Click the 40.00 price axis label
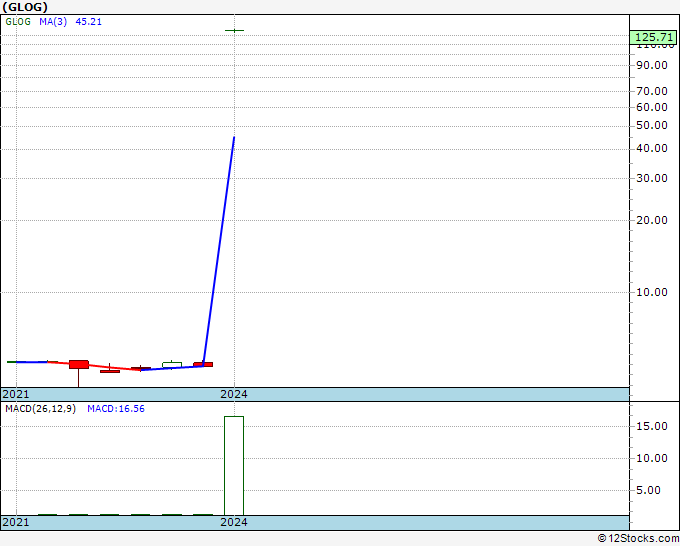The height and width of the screenshot is (546, 680). (652, 148)
